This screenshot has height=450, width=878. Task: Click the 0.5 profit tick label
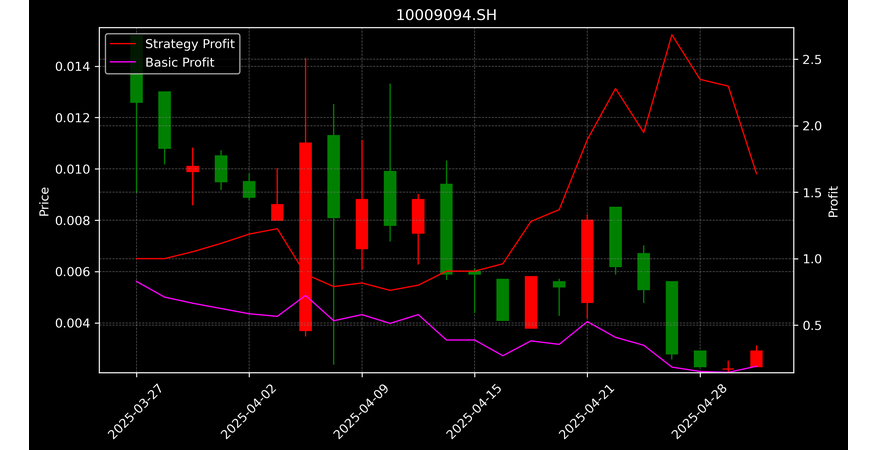(810, 325)
